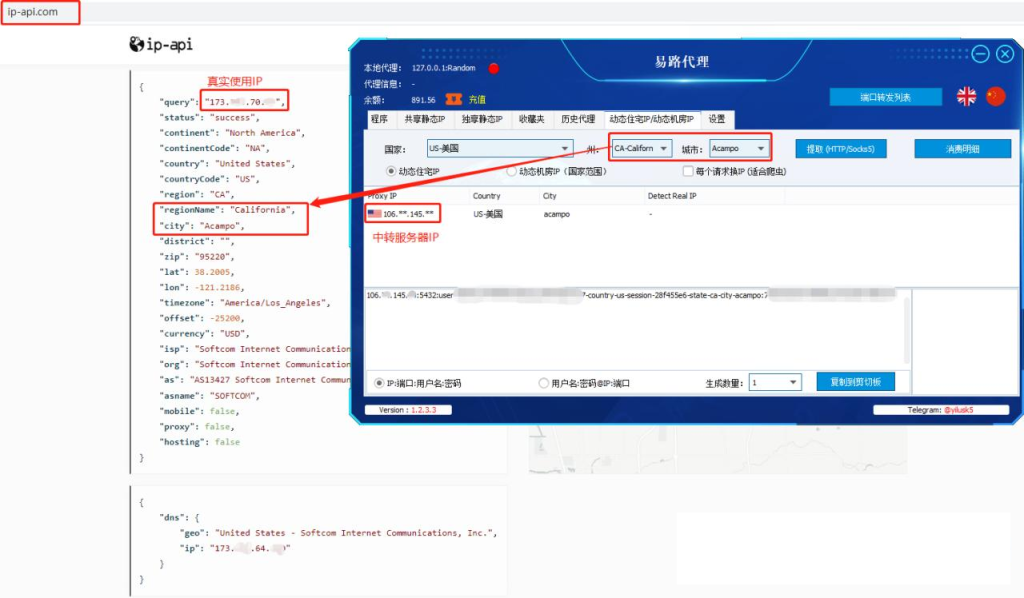Screen dimensions: 1024x598
Task: Click the Proxy IP column header
Action: click(x=382, y=196)
